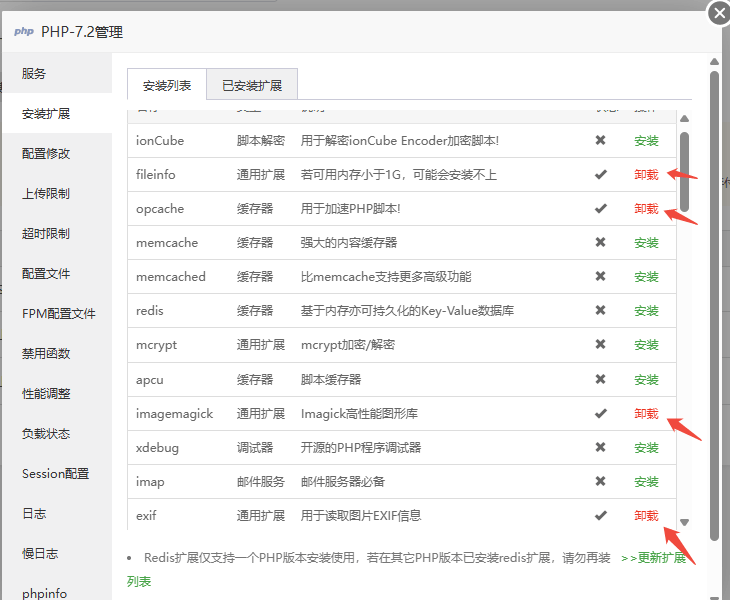
Task: Open 禁用函数 section
Action: pos(46,353)
